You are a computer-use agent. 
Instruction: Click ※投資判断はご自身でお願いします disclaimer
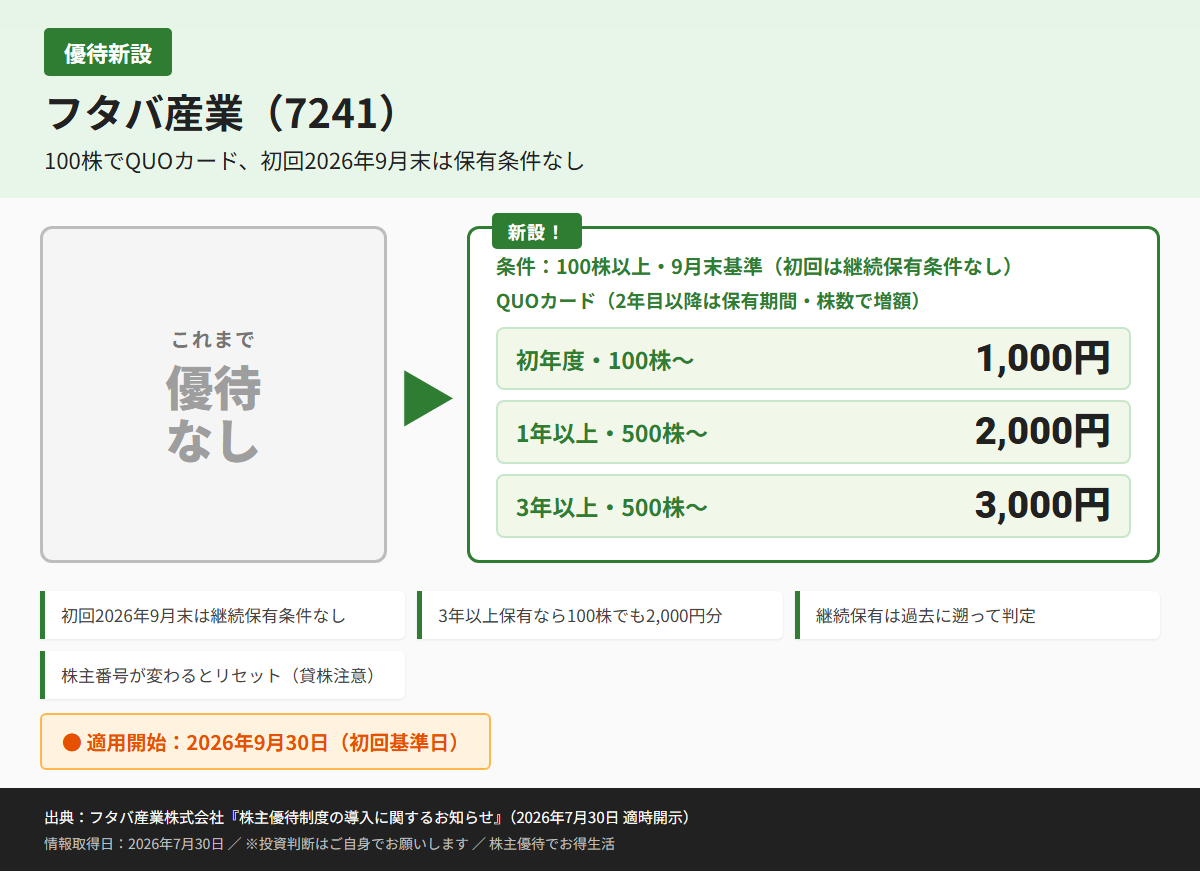(x=356, y=843)
